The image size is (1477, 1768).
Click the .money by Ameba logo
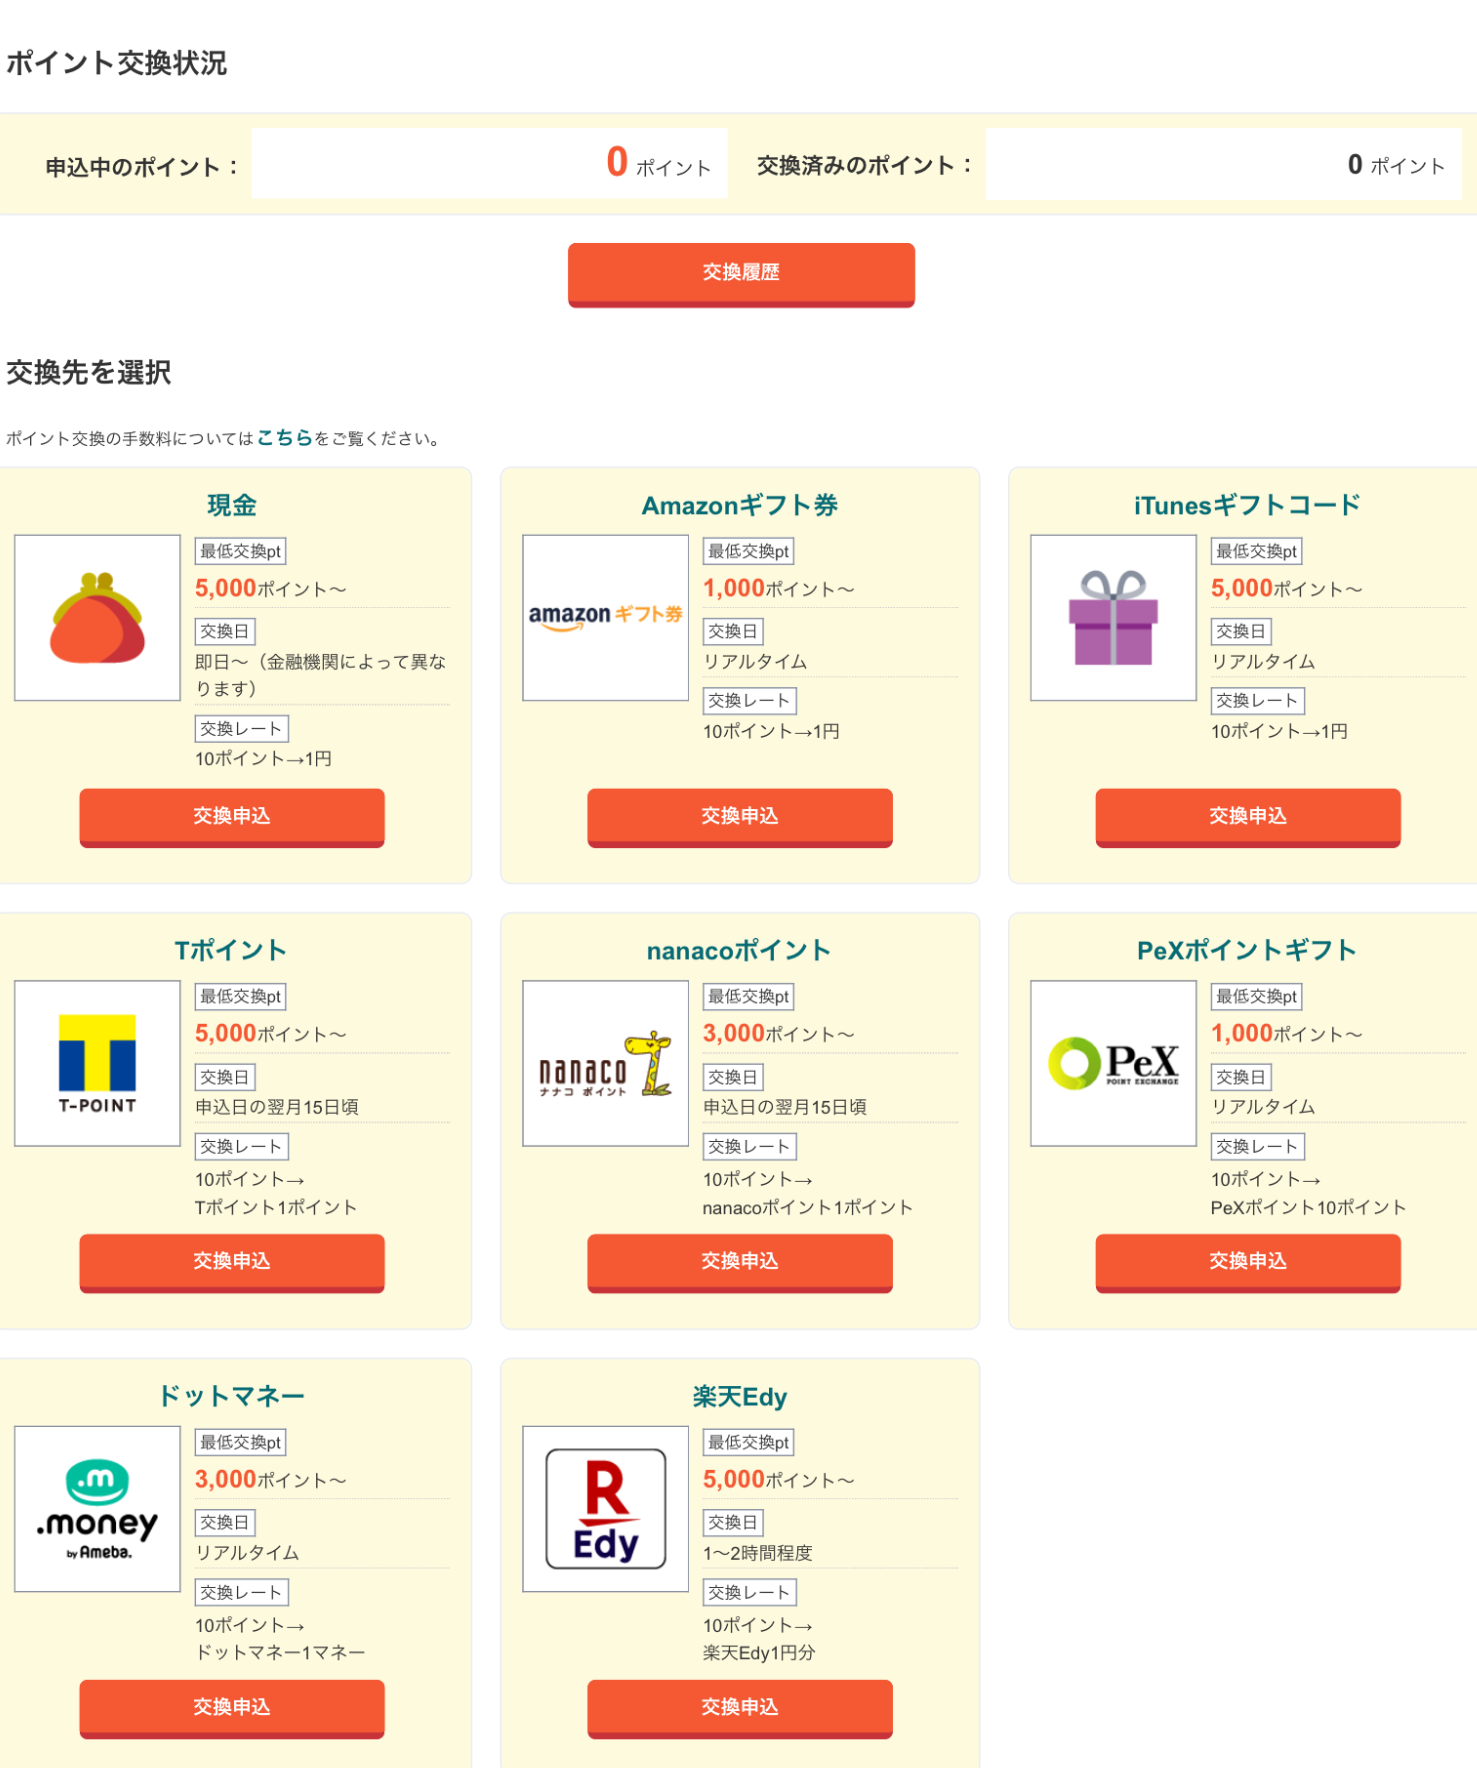click(x=97, y=1509)
